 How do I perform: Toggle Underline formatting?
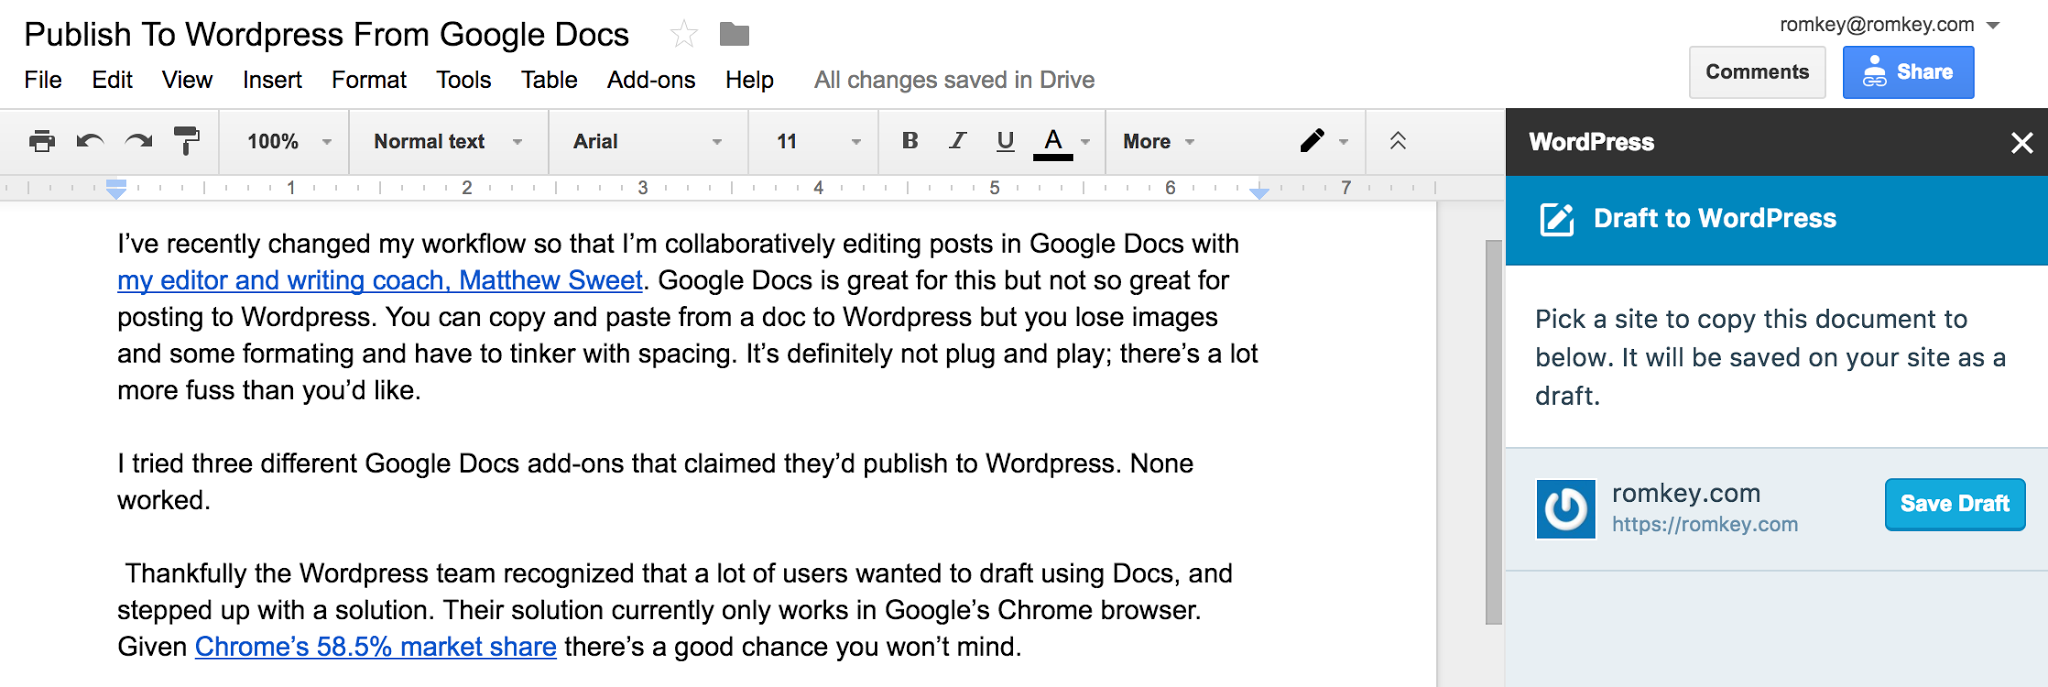click(1005, 141)
